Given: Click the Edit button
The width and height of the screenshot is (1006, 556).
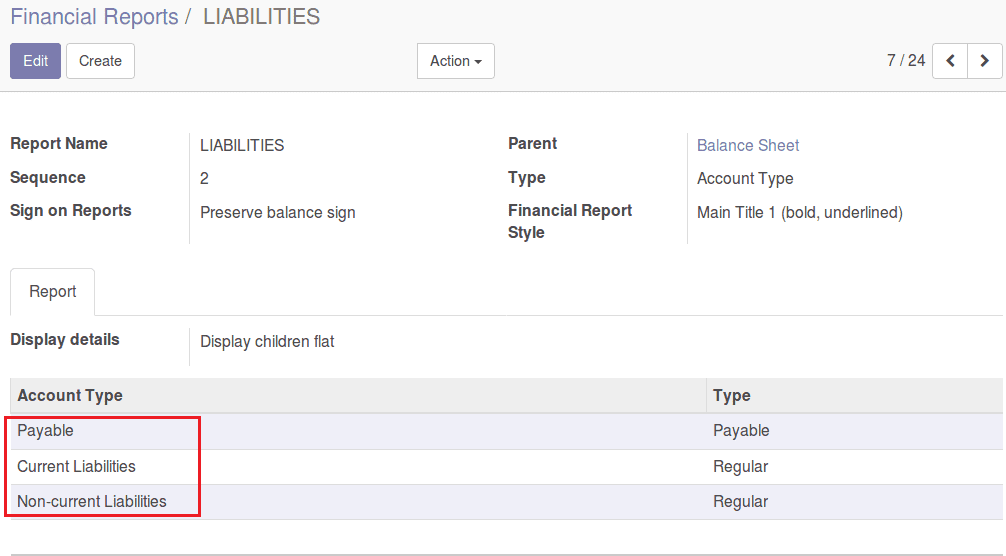Looking at the screenshot, I should (35, 61).
